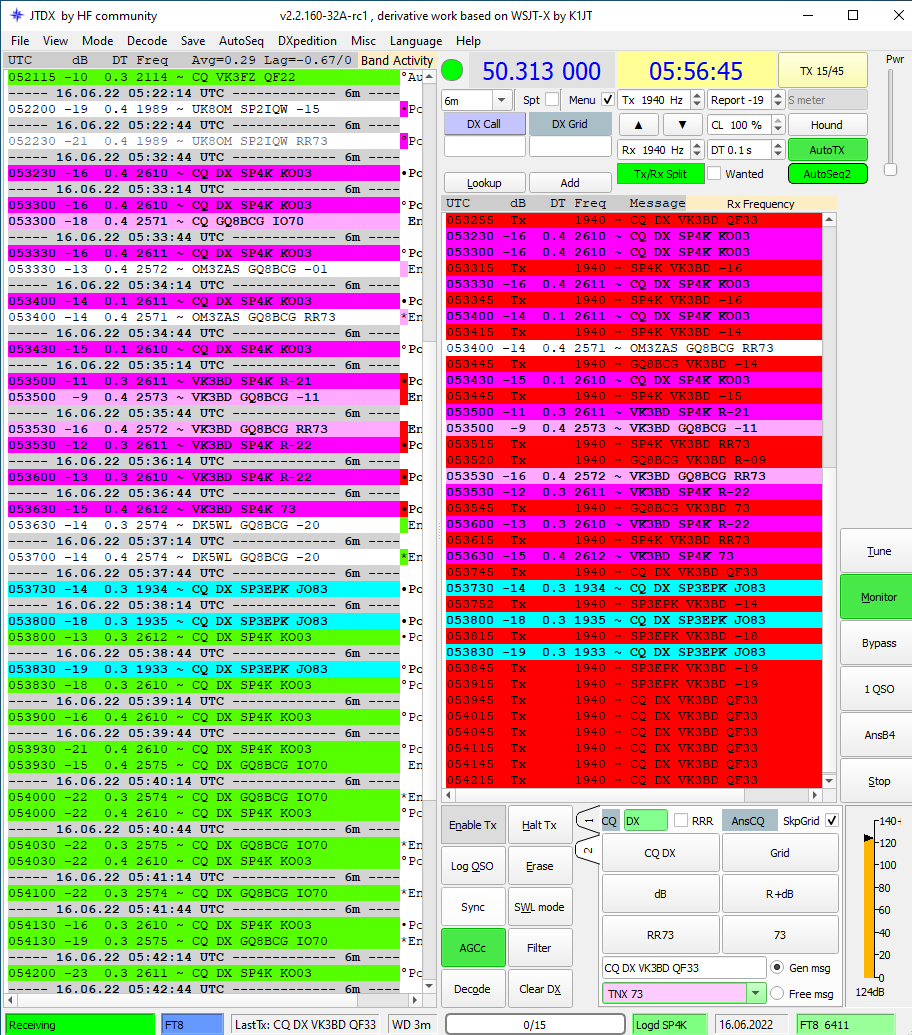
Task: Toggle the Tx/Rx Split button
Action: [660, 174]
